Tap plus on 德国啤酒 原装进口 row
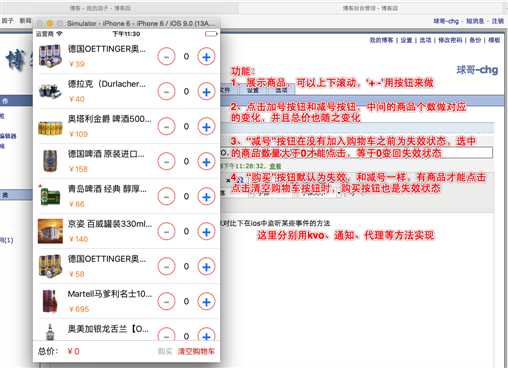 tap(206, 162)
